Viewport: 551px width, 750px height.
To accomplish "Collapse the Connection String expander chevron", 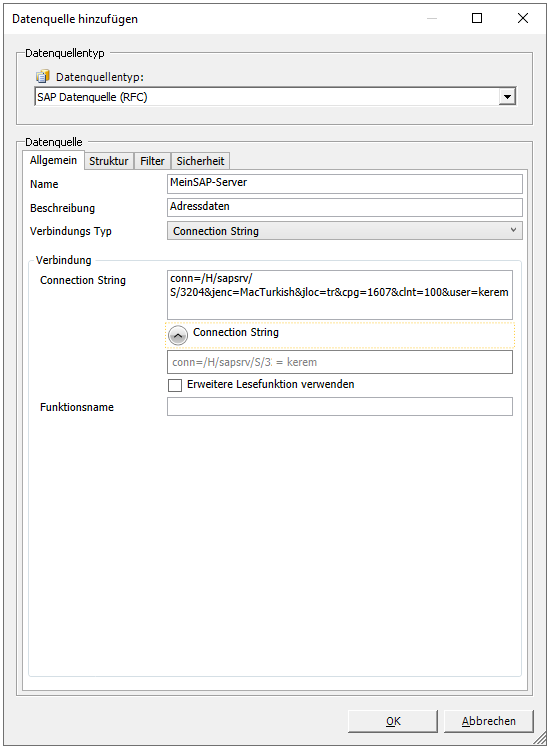I will click(177, 335).
